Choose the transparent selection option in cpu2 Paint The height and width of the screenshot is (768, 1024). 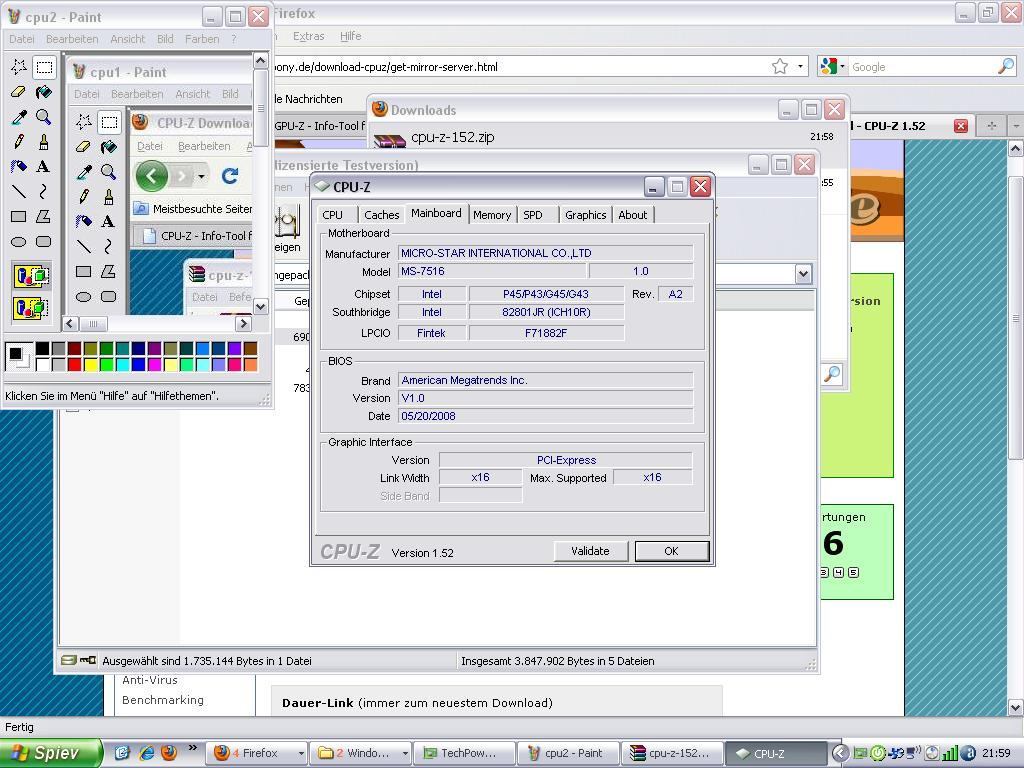pos(31,307)
